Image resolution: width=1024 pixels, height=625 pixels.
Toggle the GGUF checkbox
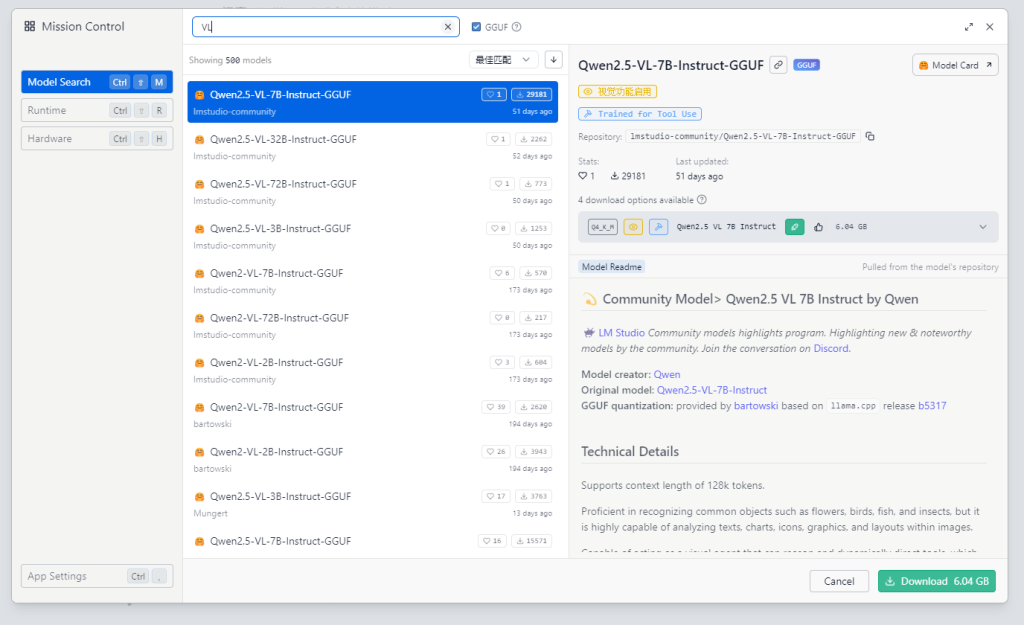click(476, 27)
